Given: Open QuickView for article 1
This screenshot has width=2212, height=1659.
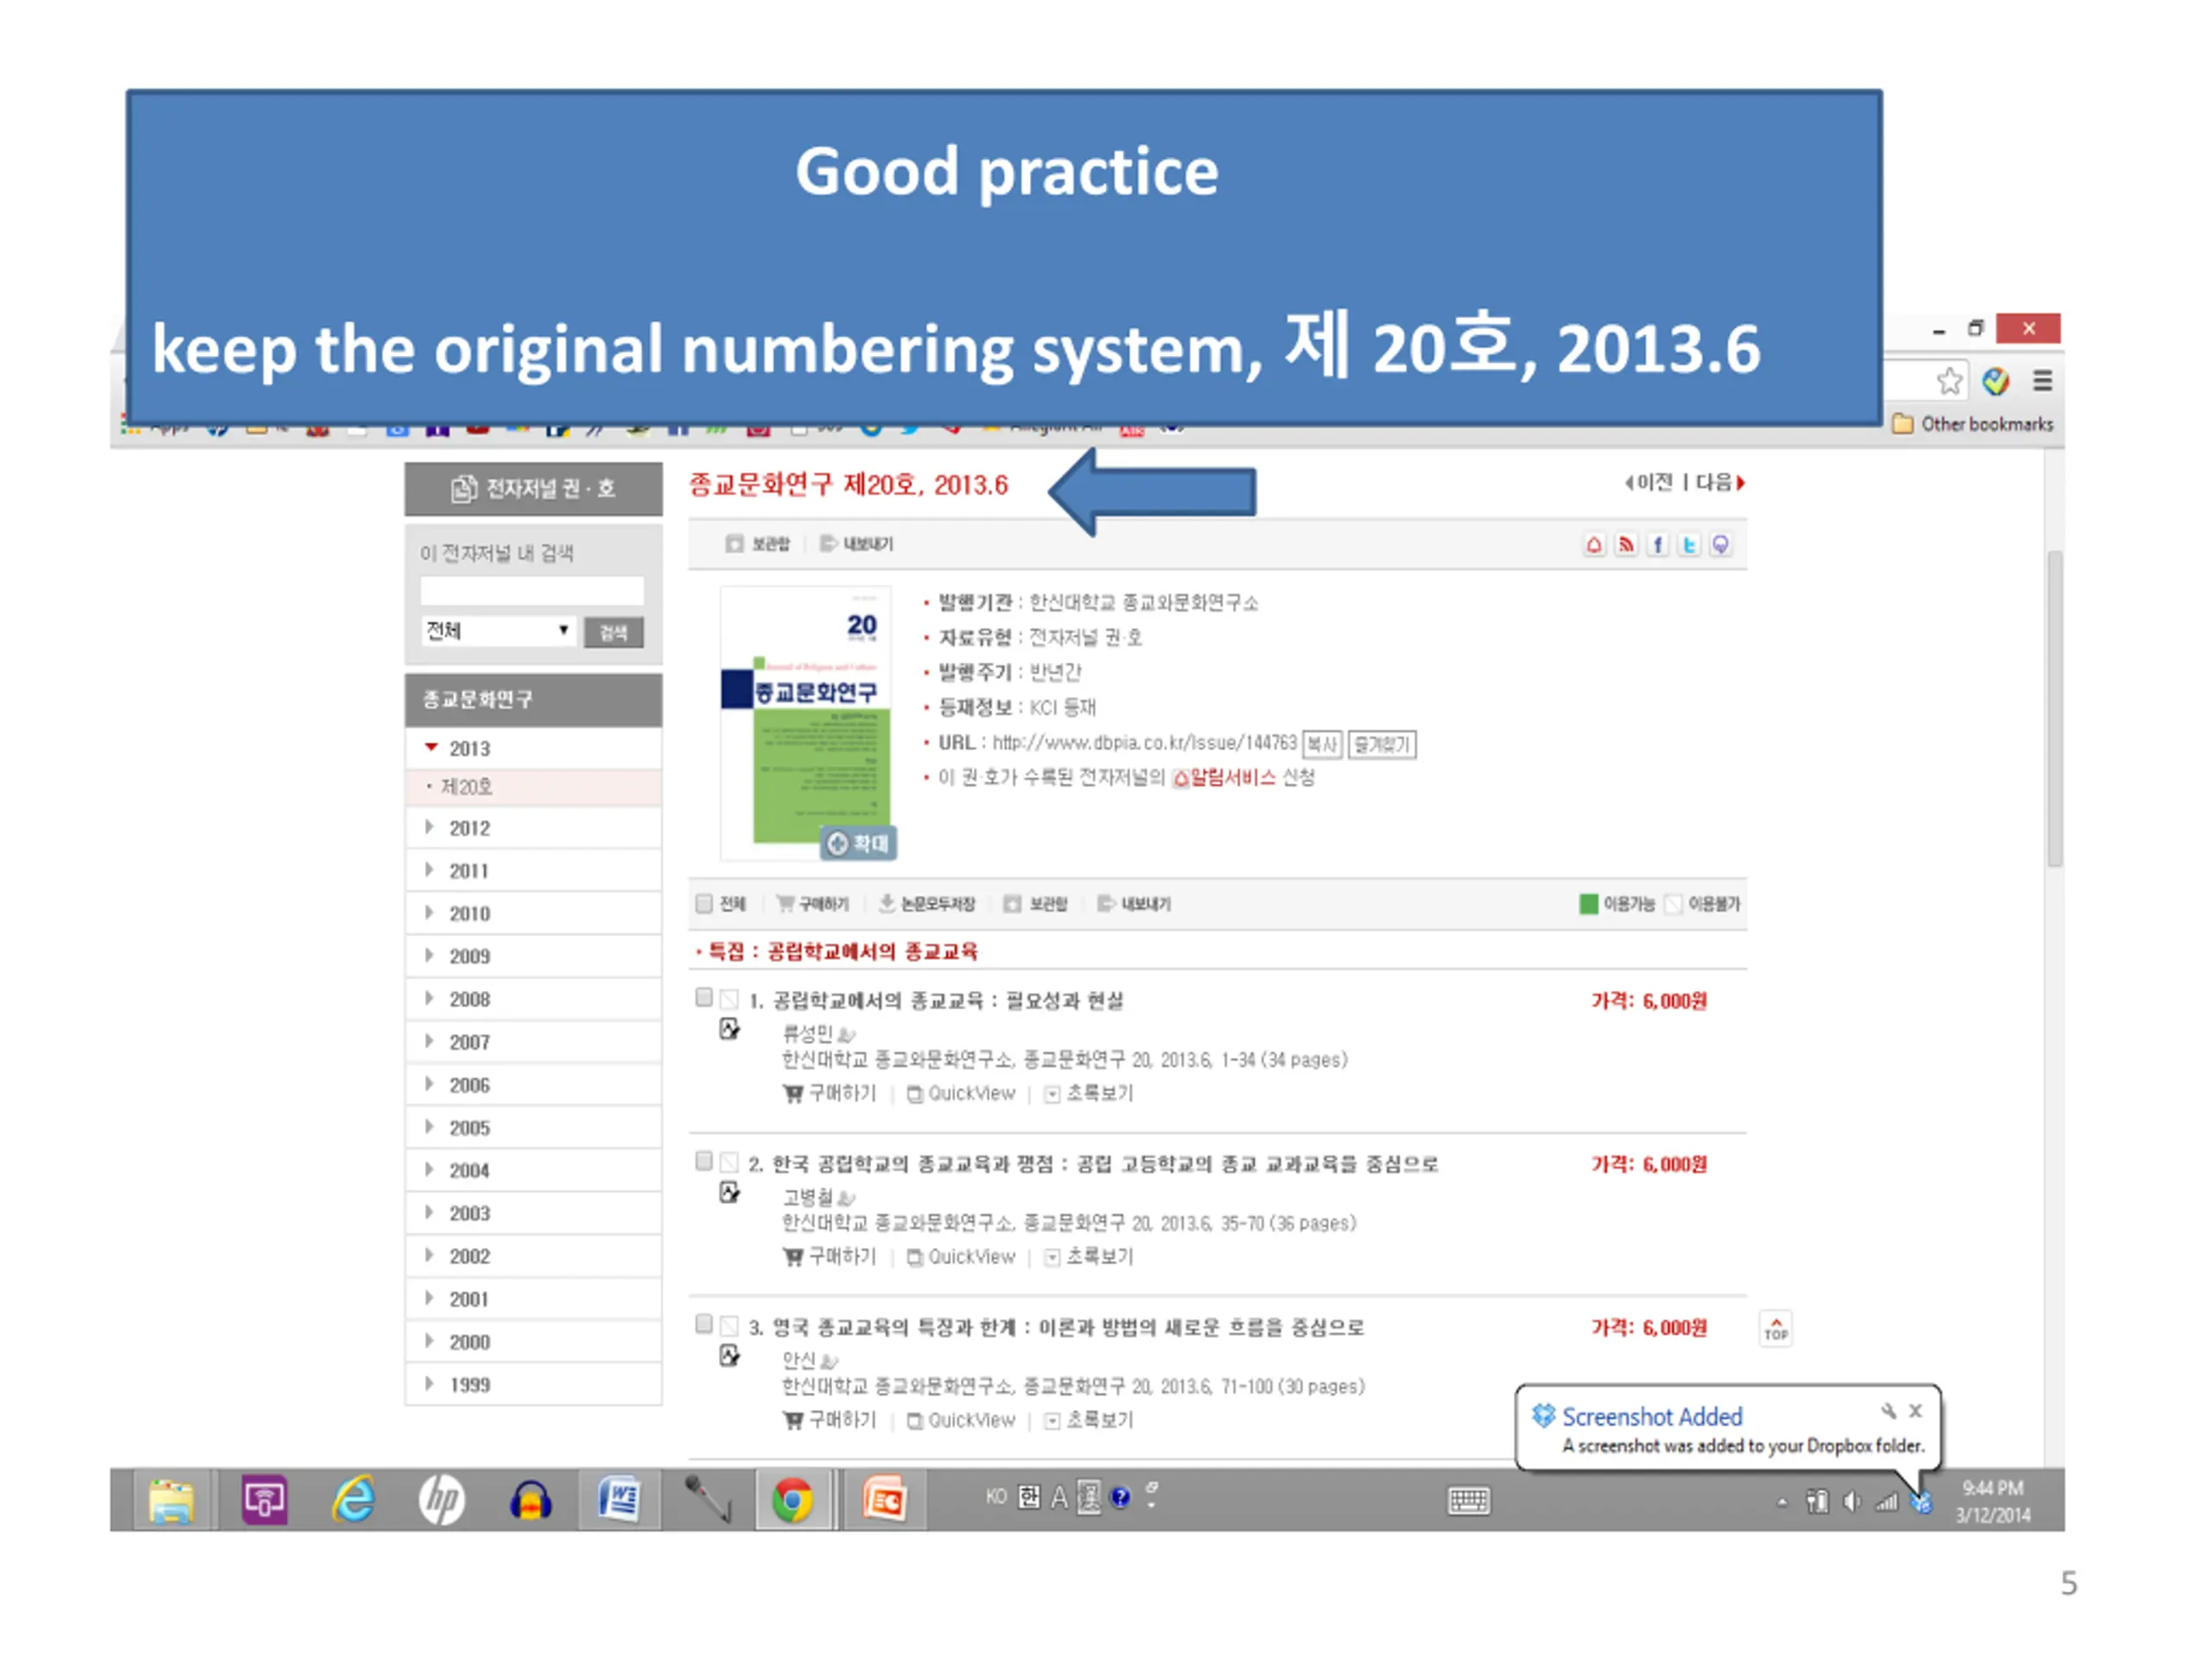Looking at the screenshot, I should click(961, 1093).
